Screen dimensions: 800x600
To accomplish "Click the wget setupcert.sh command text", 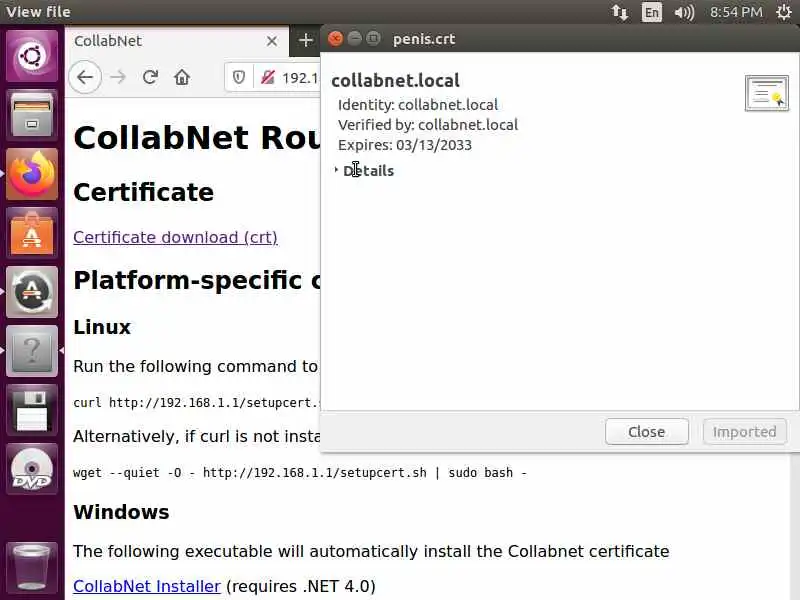I will tap(299, 473).
